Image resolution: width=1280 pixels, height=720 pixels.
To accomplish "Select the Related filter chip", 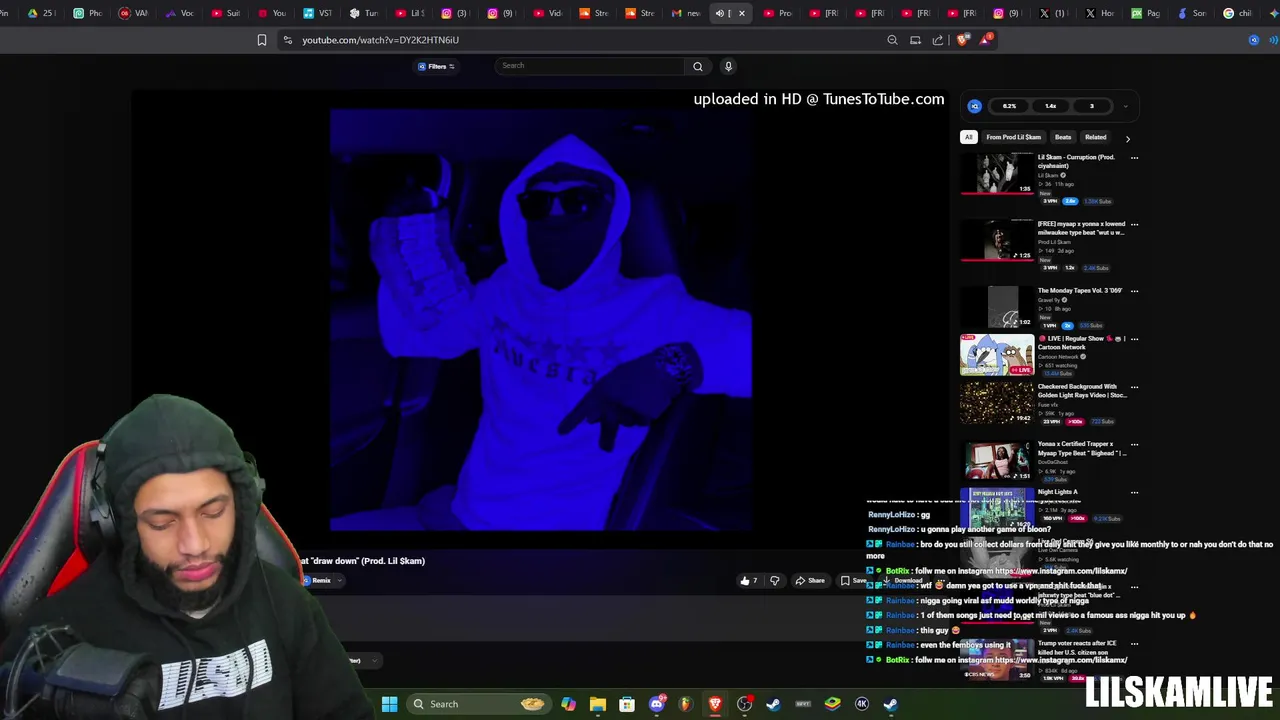I will [1096, 137].
